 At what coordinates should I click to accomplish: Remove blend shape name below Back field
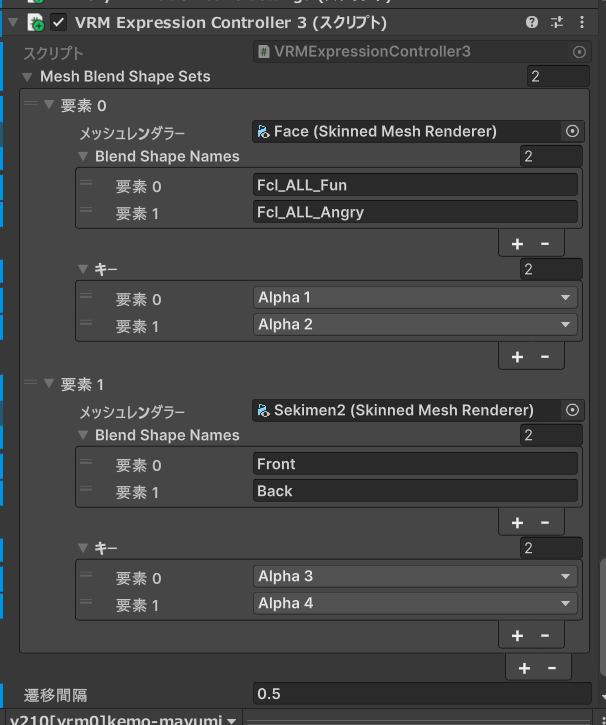[x=545, y=522]
